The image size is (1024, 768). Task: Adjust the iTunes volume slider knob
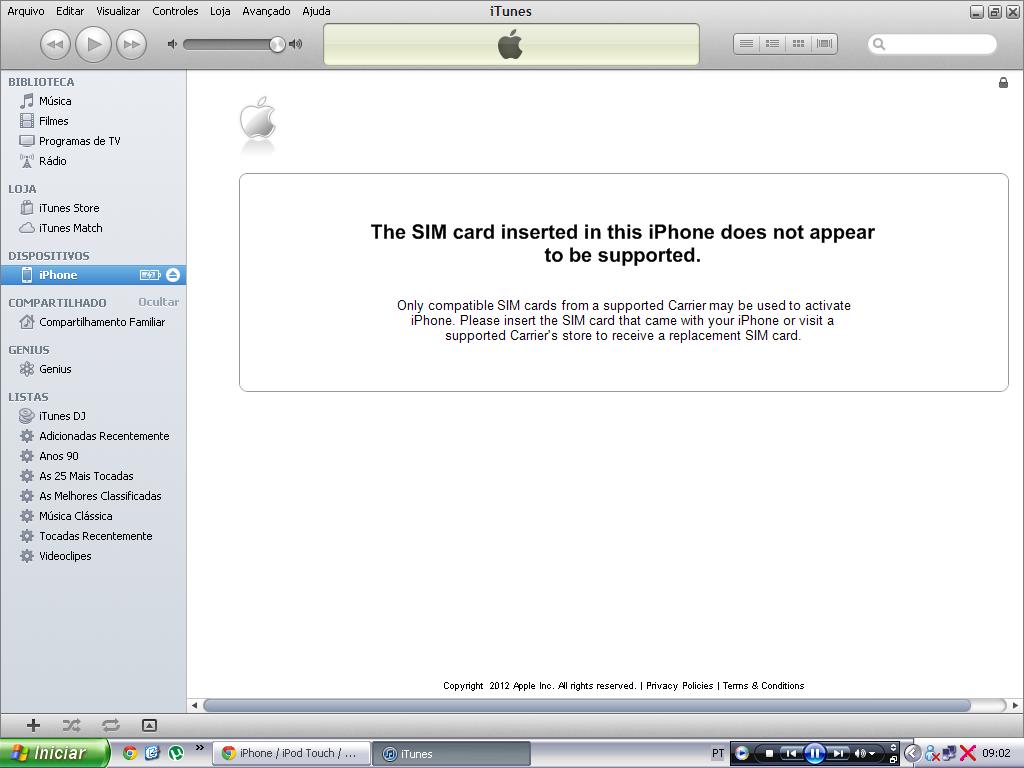click(x=277, y=44)
